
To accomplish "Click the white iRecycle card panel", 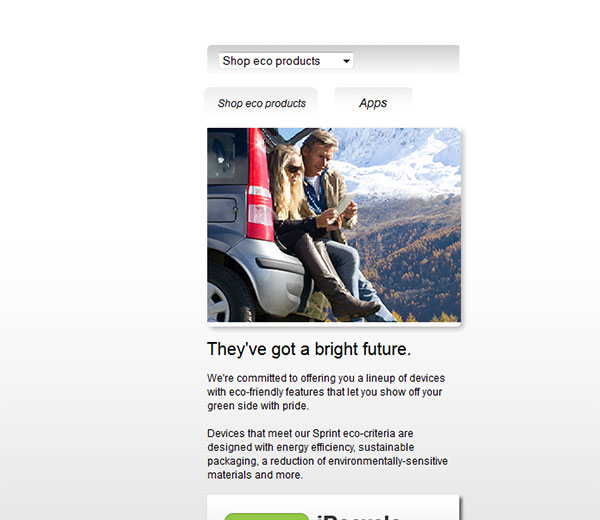I will (x=333, y=508).
